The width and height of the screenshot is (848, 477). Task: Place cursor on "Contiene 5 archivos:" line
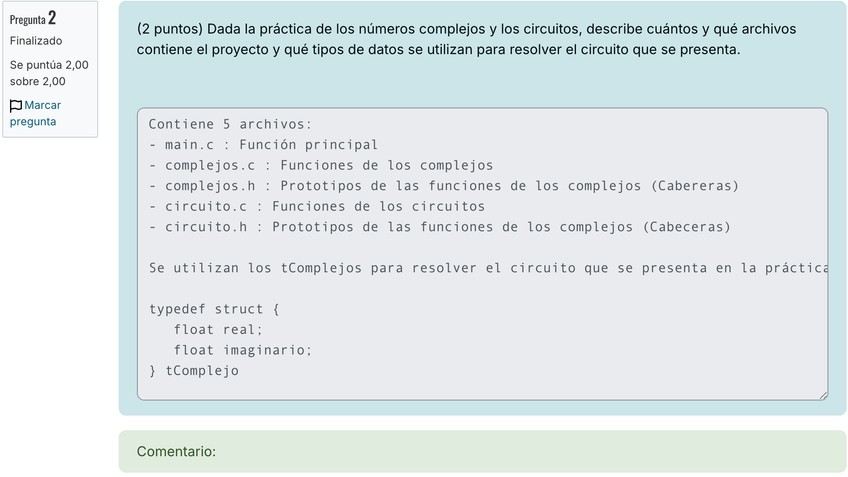point(230,124)
